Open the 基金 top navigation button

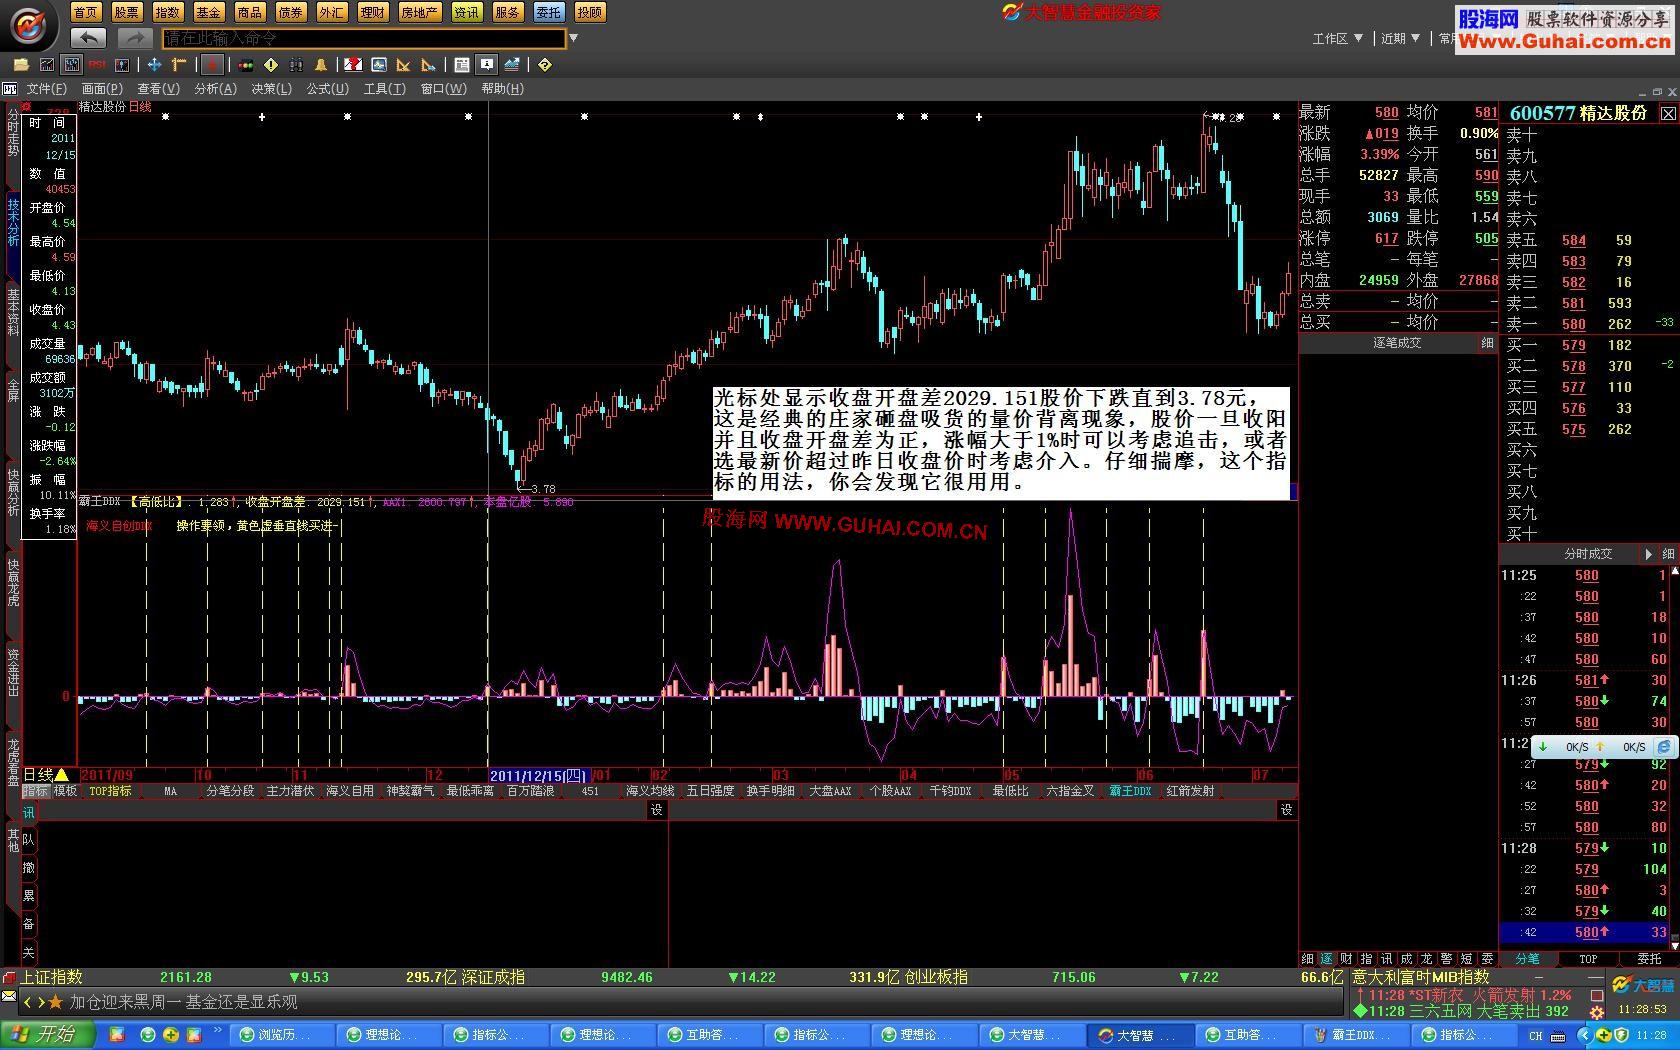click(x=208, y=12)
